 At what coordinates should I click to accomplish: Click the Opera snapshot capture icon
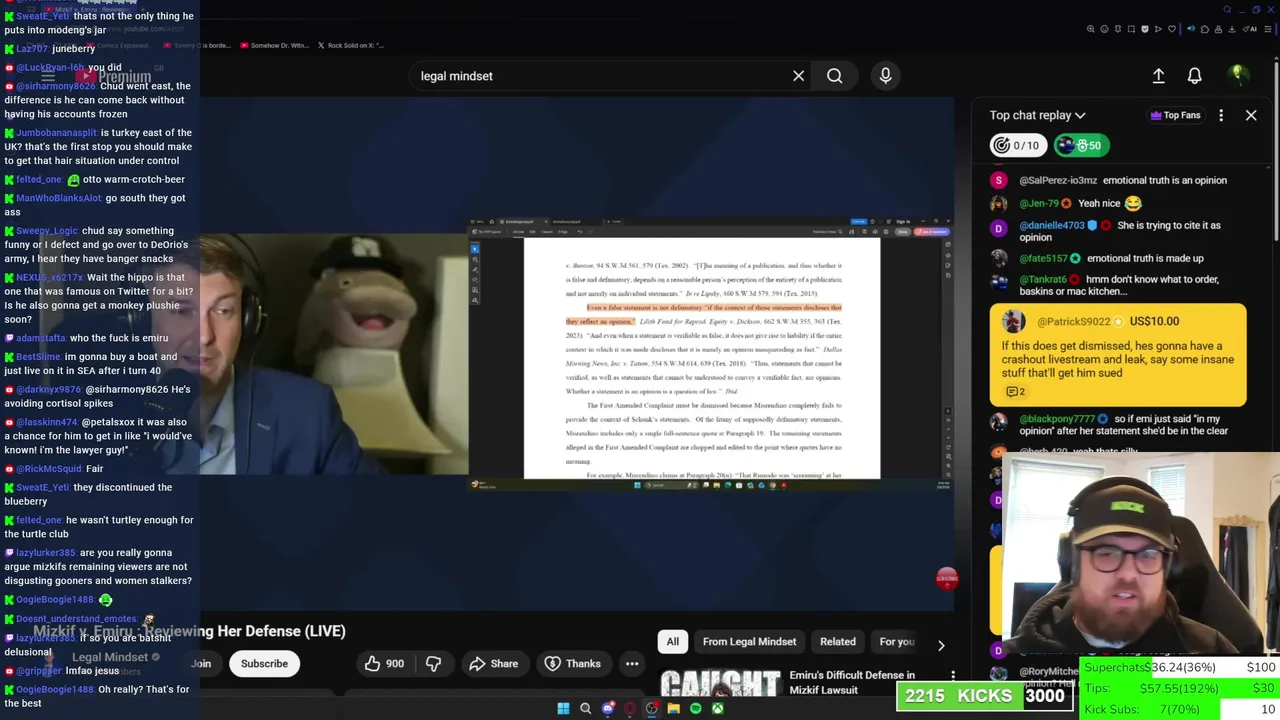click(x=1131, y=29)
